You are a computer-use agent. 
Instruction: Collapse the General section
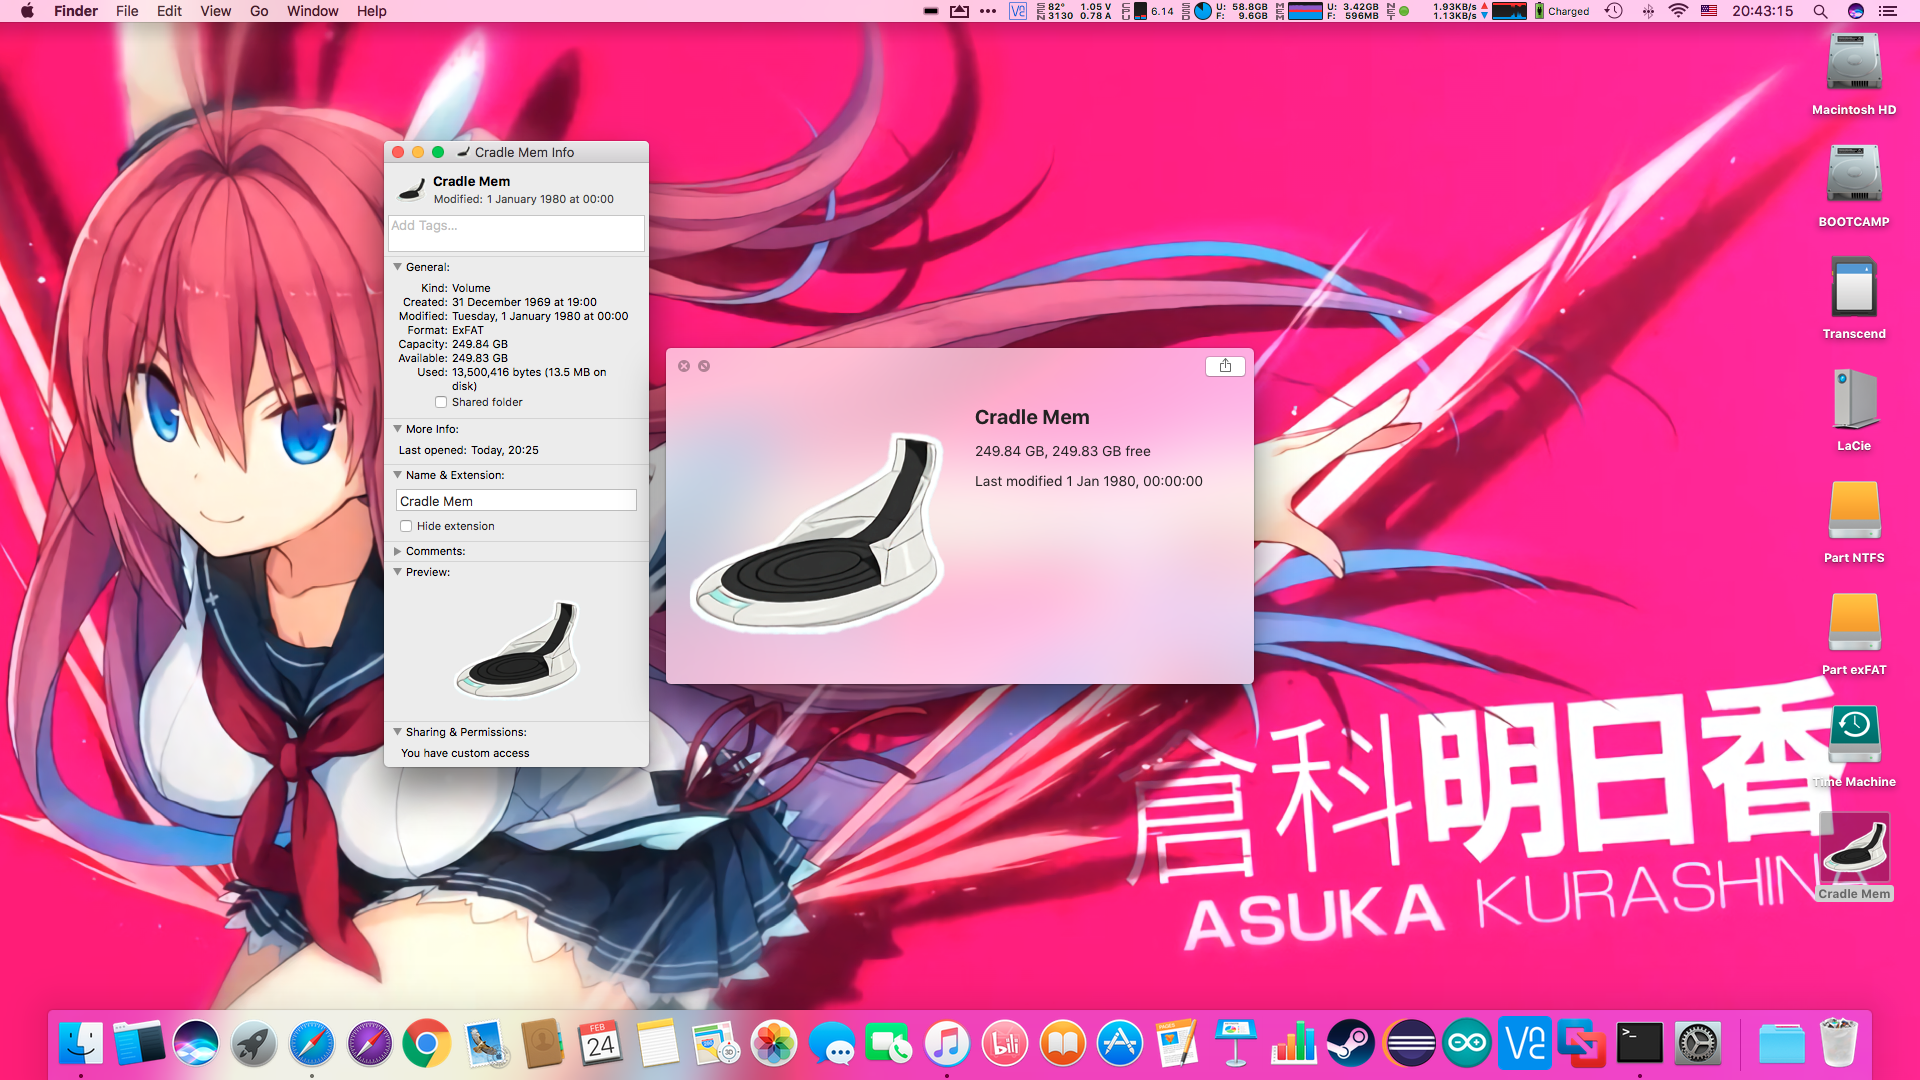pyautogui.click(x=397, y=267)
